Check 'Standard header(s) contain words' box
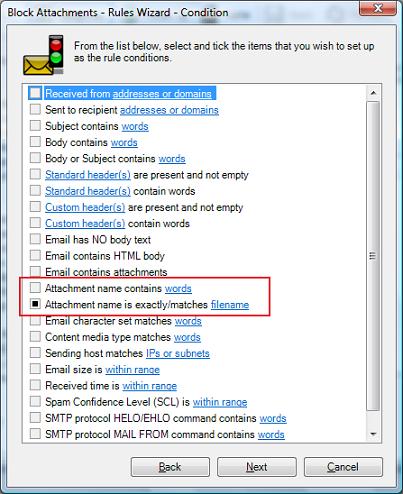This screenshot has width=403, height=494. 35,190
